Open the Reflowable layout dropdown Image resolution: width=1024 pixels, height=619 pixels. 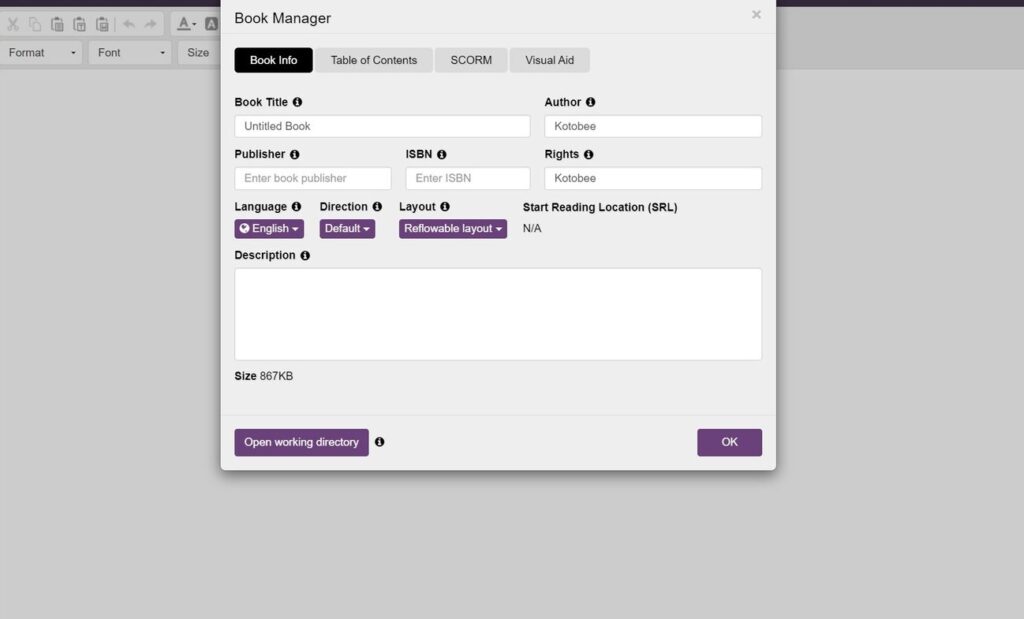pyautogui.click(x=452, y=228)
